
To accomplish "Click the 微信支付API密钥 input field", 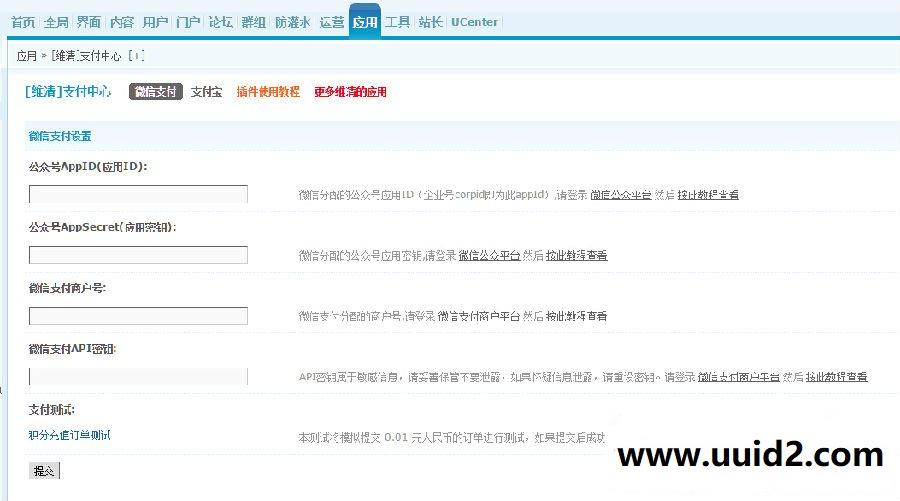I will point(138,377).
